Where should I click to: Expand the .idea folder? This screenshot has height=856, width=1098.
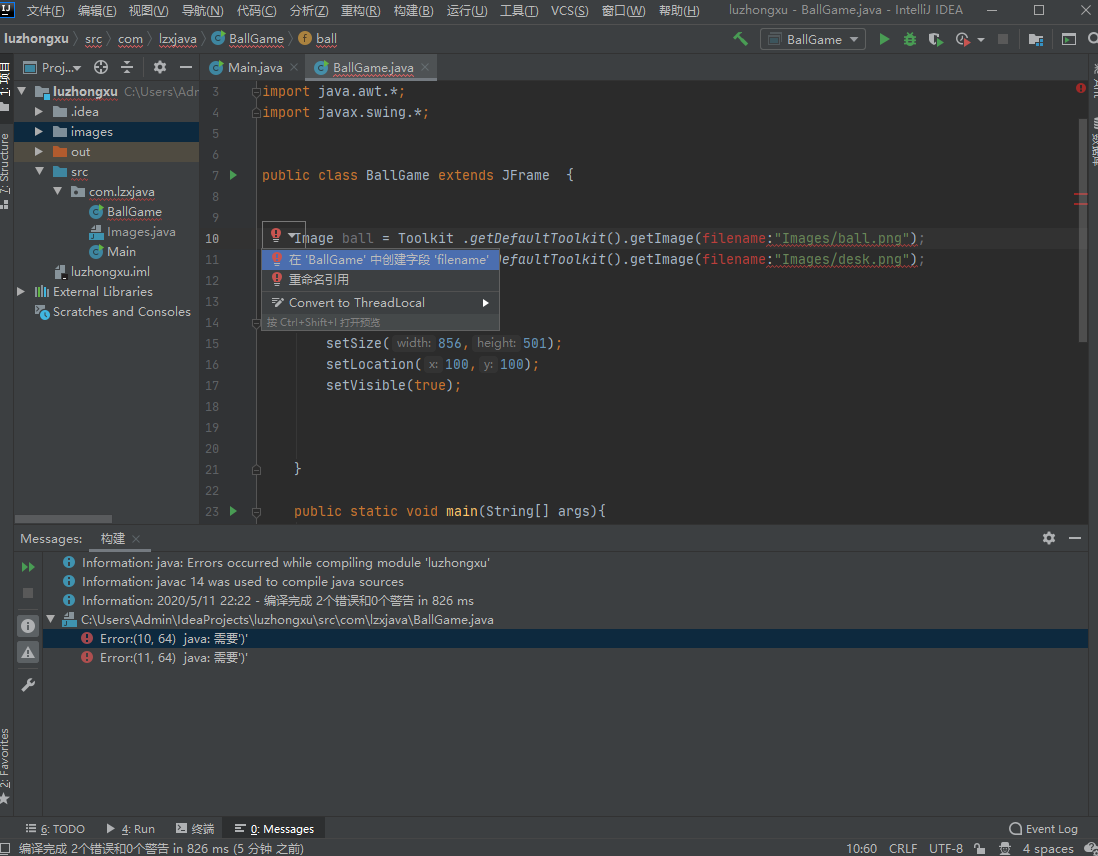pos(39,111)
